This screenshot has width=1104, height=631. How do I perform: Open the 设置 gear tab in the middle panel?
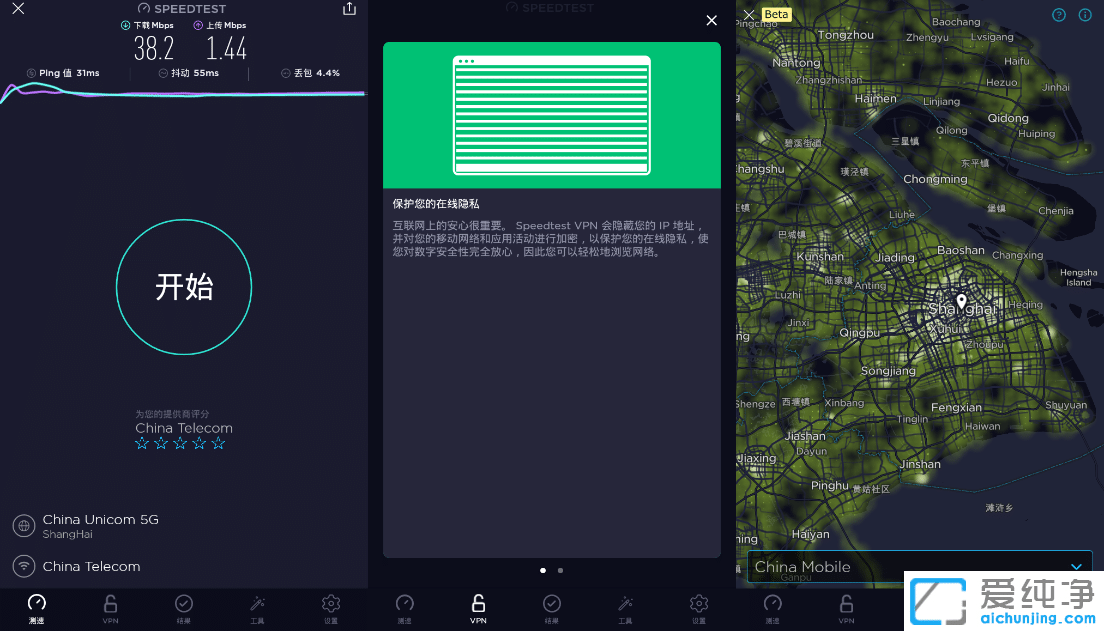point(698,609)
